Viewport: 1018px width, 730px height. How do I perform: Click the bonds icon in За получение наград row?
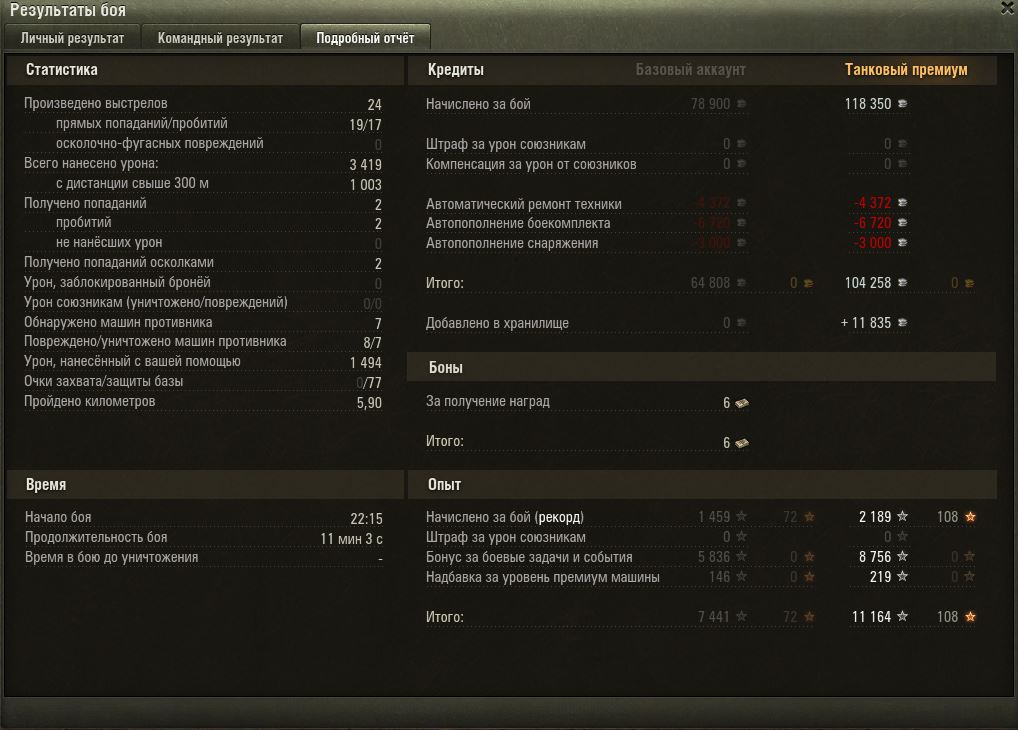(741, 403)
